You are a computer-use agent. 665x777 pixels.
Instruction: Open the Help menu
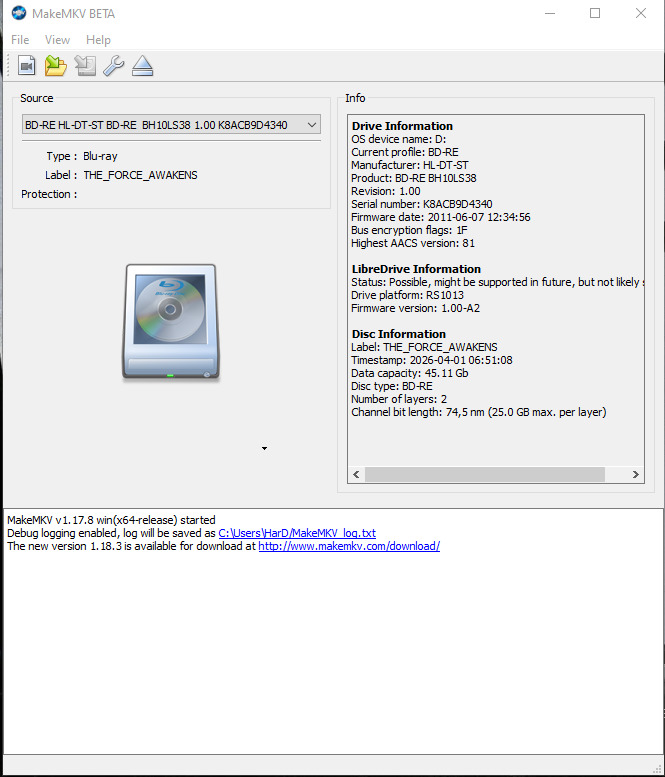98,40
